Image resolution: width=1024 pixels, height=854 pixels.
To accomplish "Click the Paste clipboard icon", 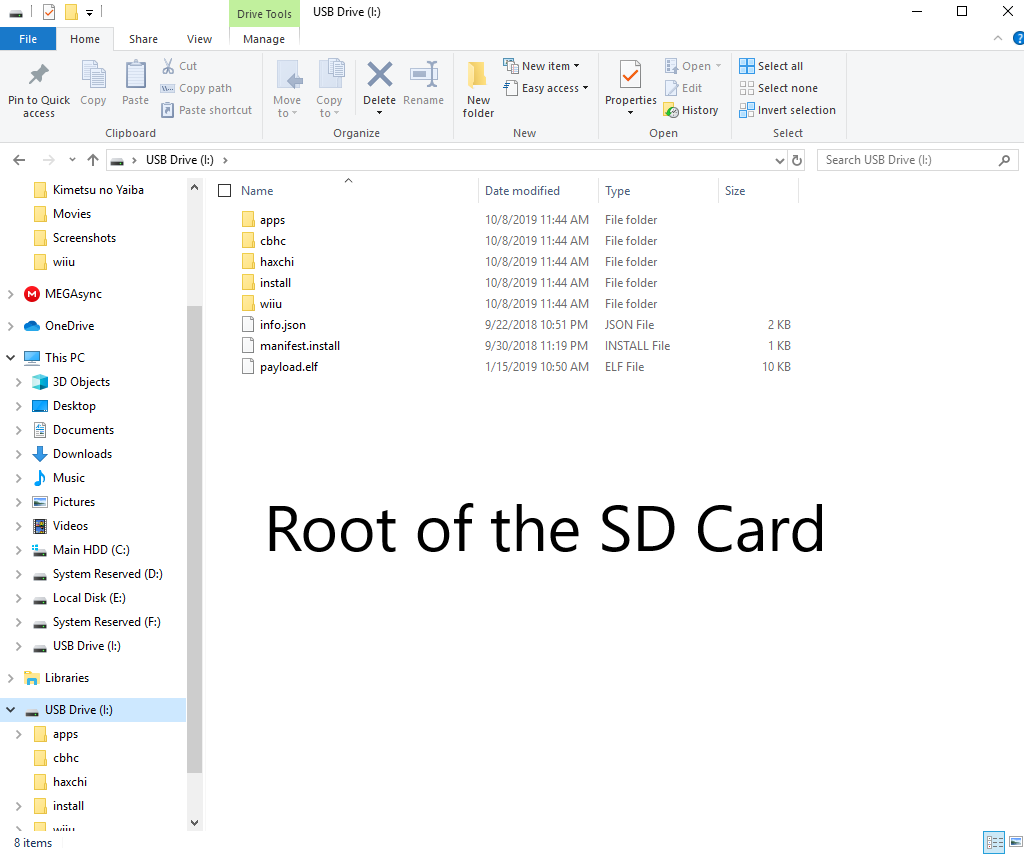I will [x=135, y=74].
